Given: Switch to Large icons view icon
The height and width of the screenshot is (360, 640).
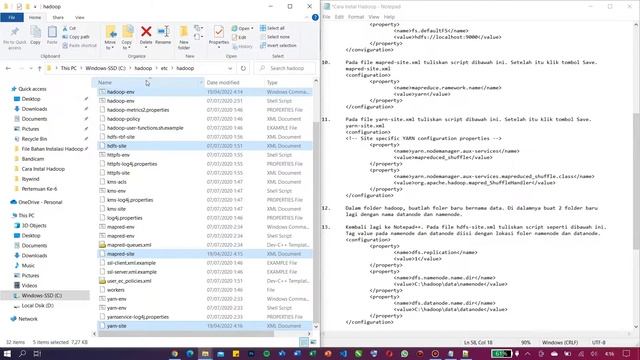Looking at the screenshot, I should click(x=313, y=342).
